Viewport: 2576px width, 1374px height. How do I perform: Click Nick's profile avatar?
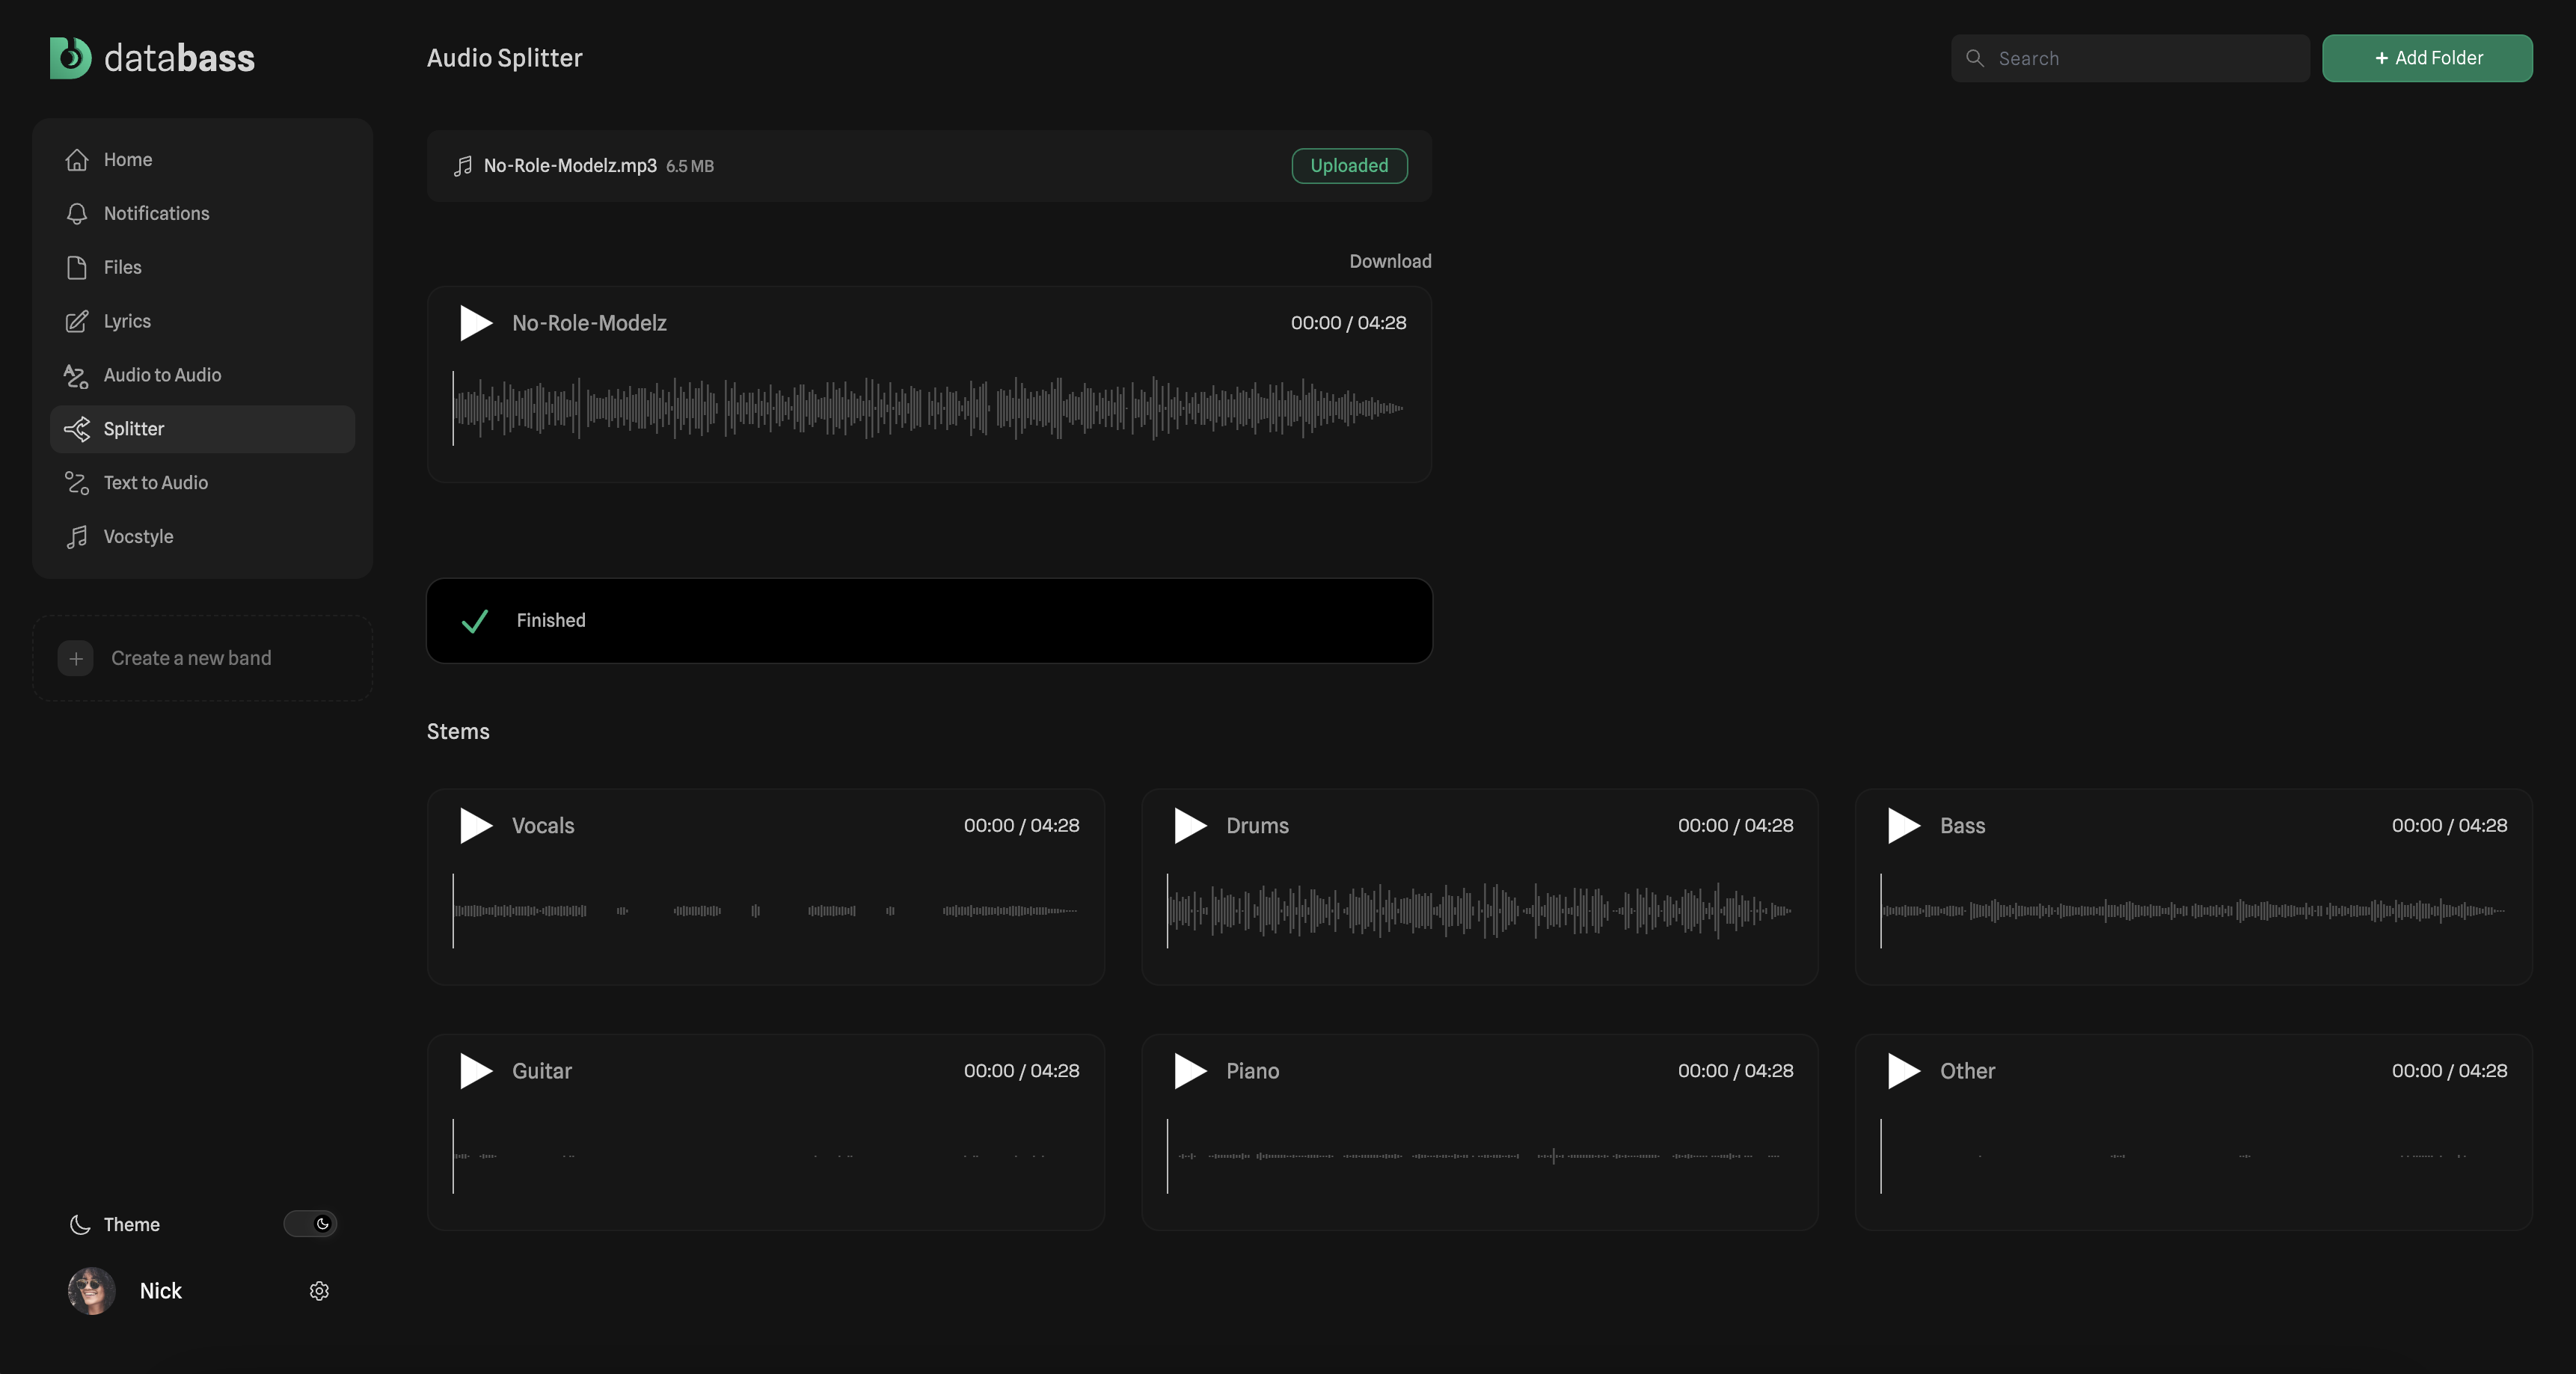click(x=92, y=1291)
